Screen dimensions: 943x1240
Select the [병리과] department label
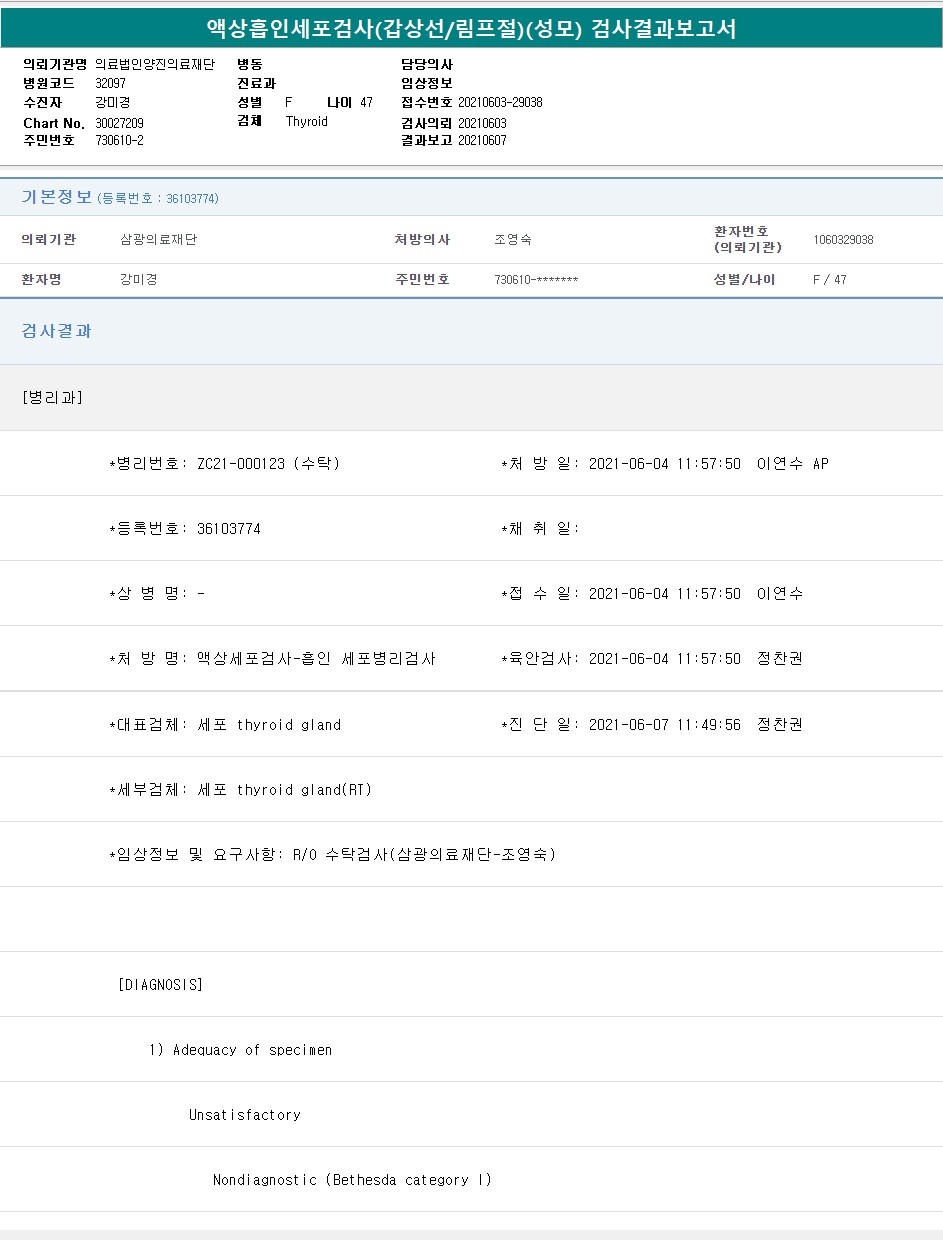[x=52, y=398]
